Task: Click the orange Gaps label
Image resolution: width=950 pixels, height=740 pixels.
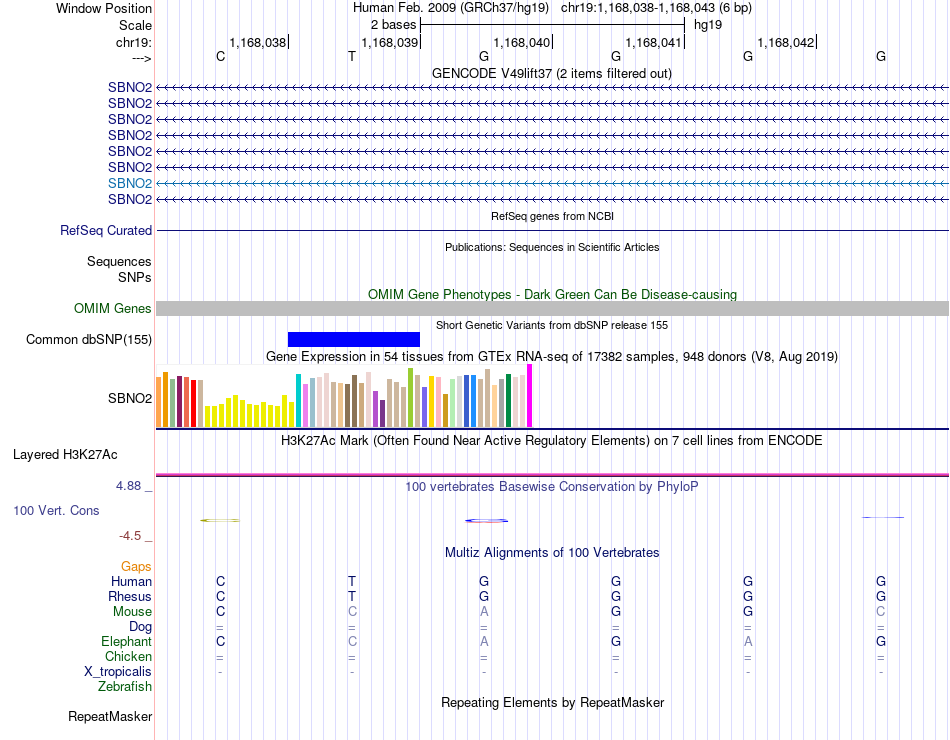Action: click(136, 566)
